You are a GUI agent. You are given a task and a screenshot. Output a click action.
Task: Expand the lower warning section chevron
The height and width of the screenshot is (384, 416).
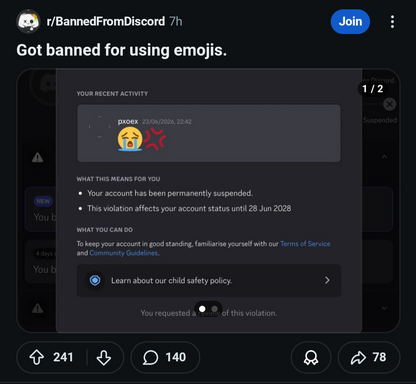coord(384,308)
